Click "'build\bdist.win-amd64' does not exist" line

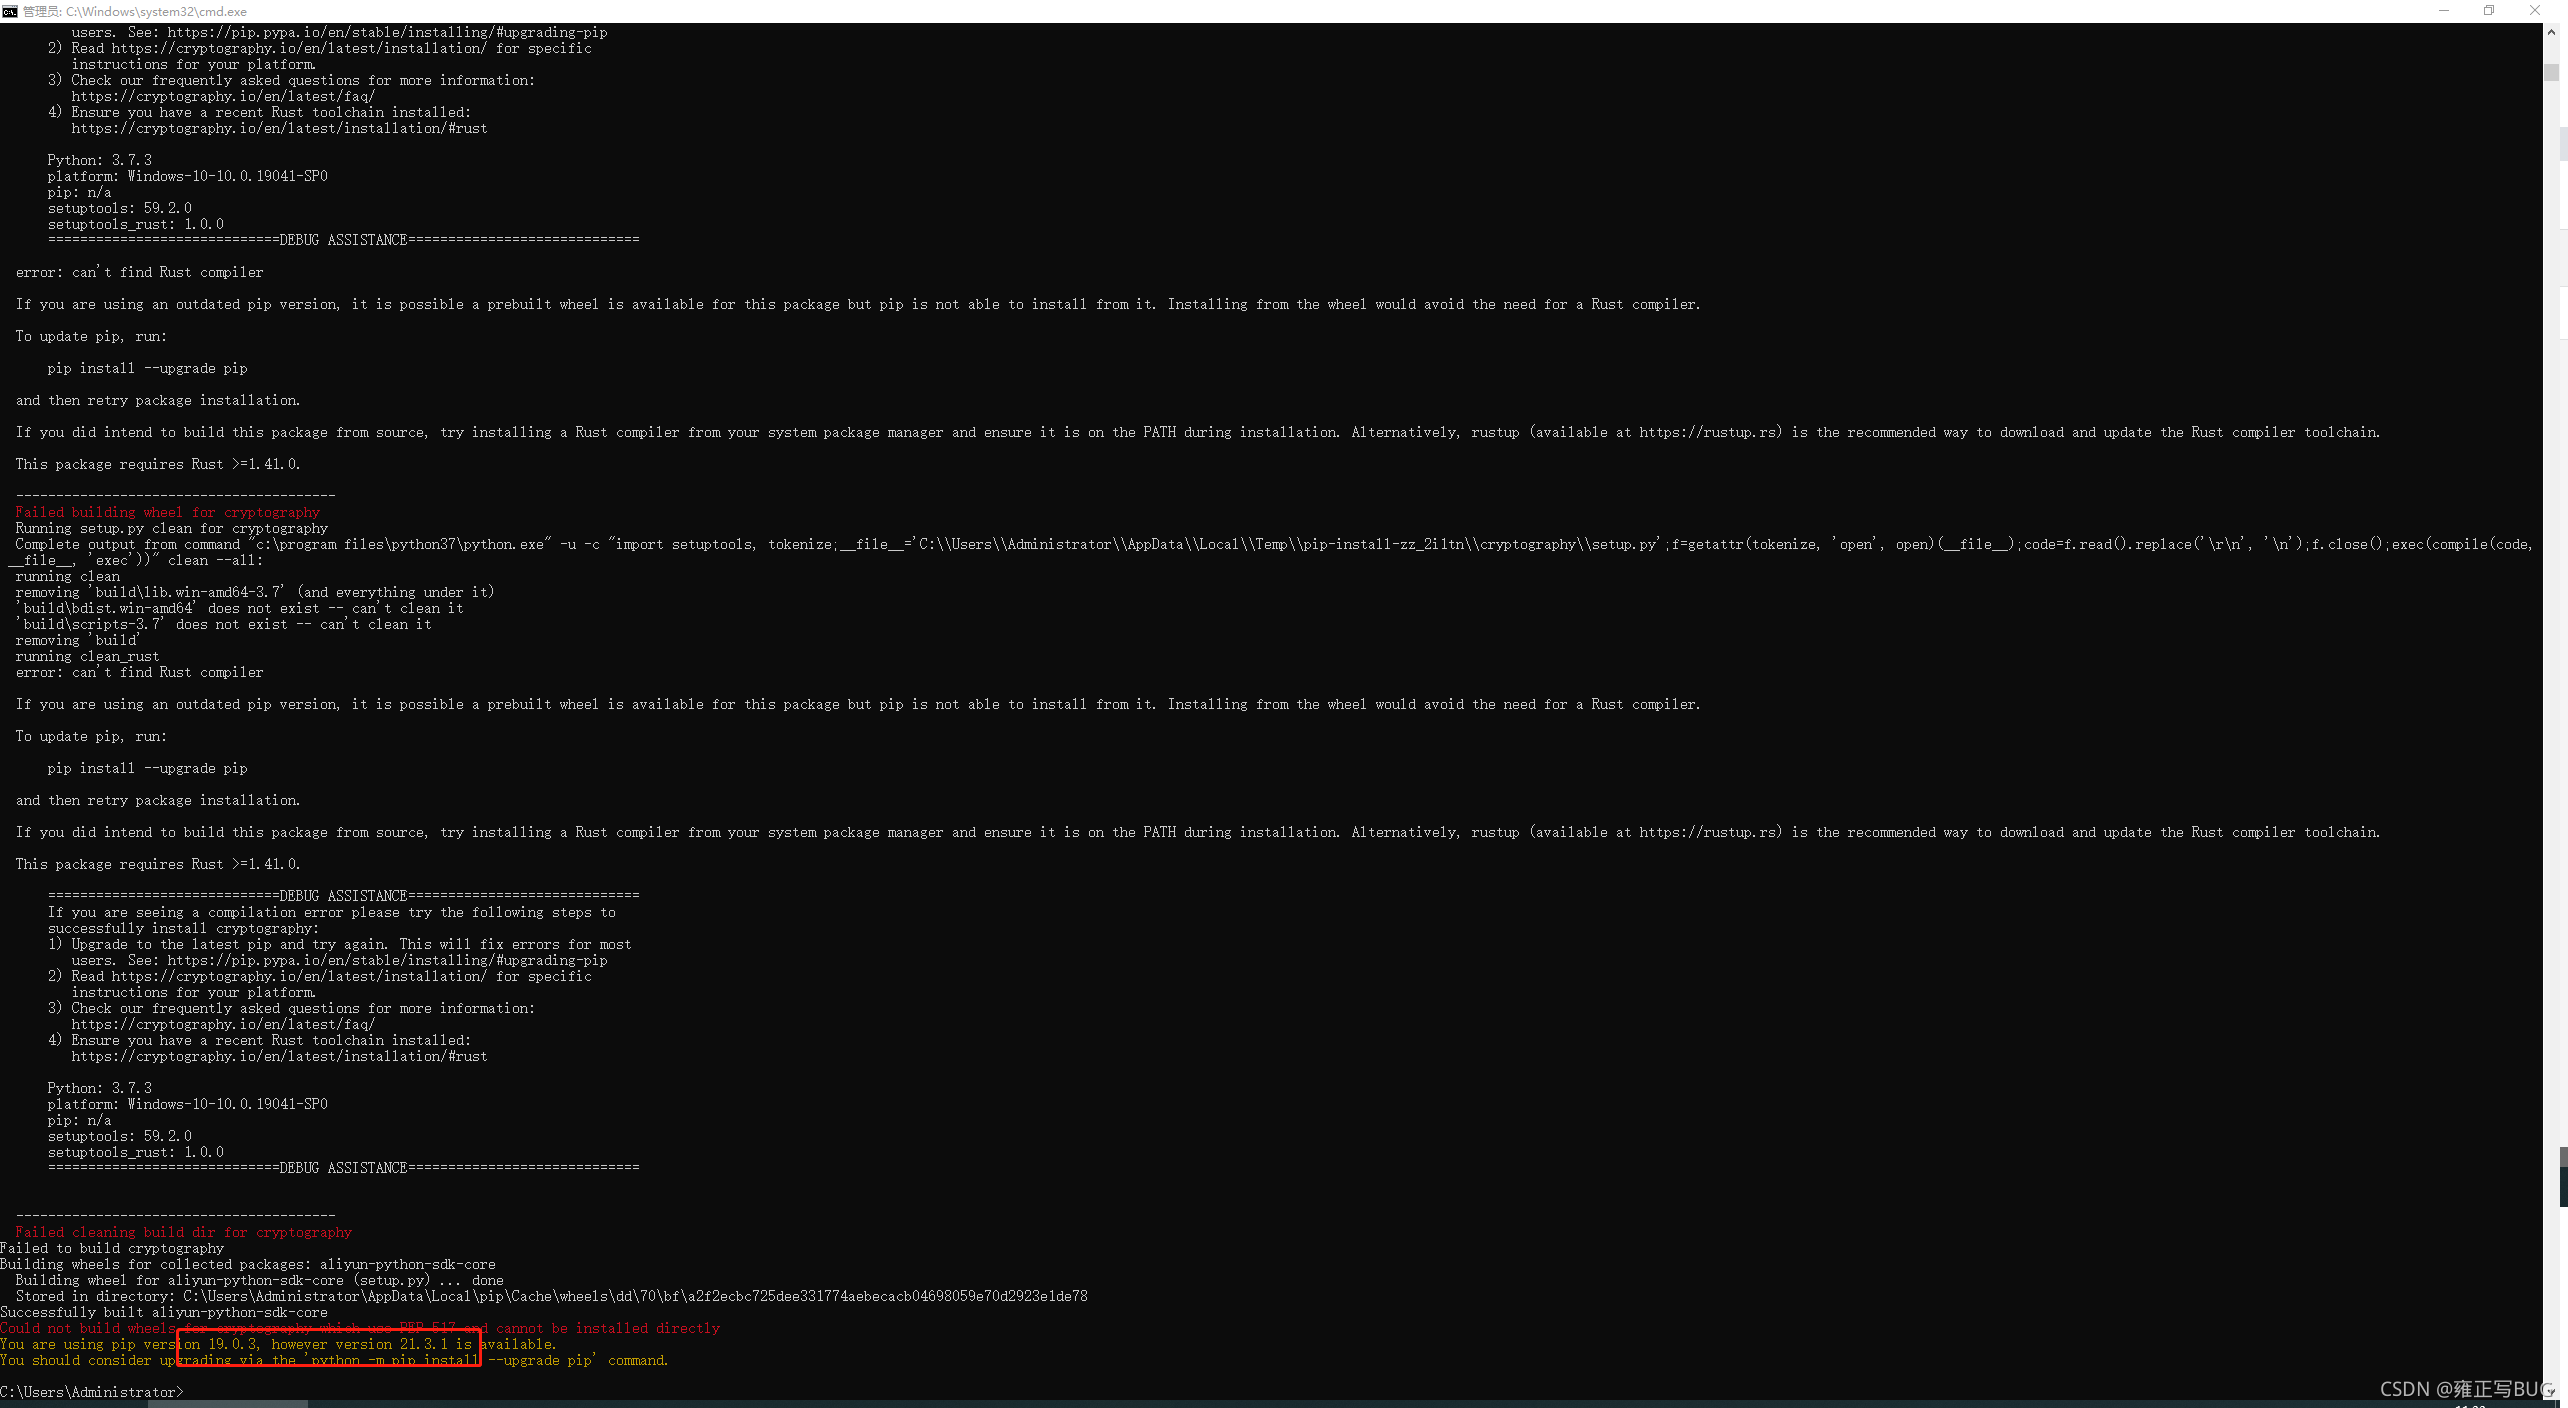tap(239, 608)
